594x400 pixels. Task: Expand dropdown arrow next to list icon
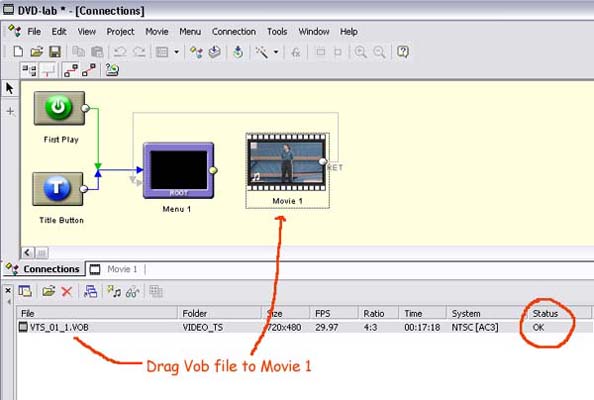[x=177, y=52]
